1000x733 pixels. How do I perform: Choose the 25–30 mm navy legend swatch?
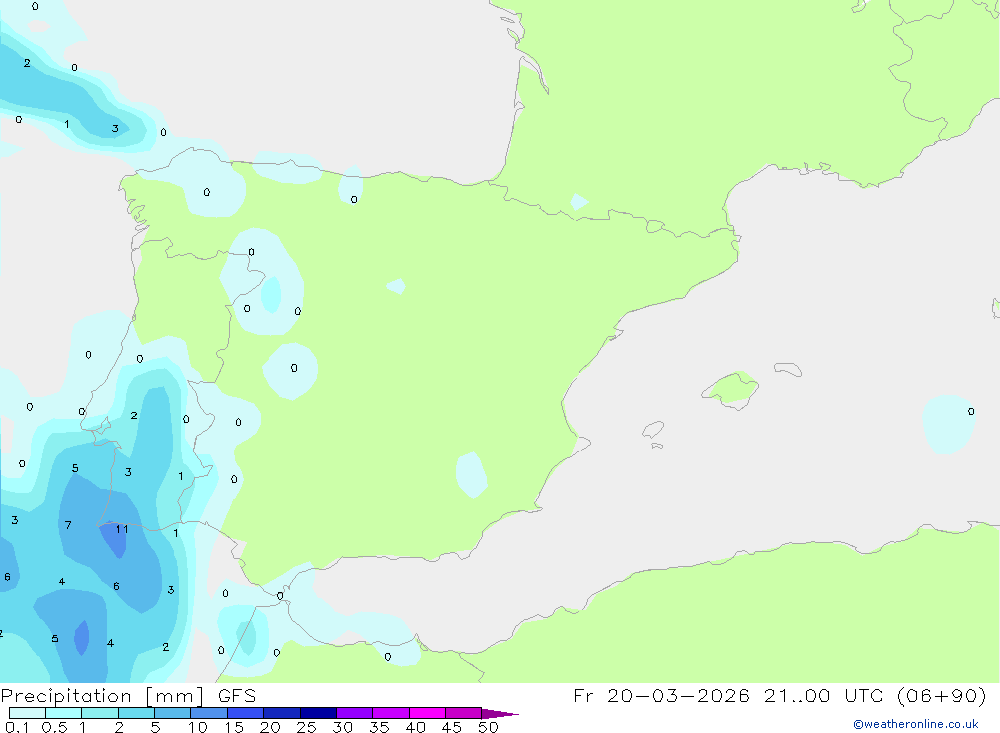[x=318, y=713]
